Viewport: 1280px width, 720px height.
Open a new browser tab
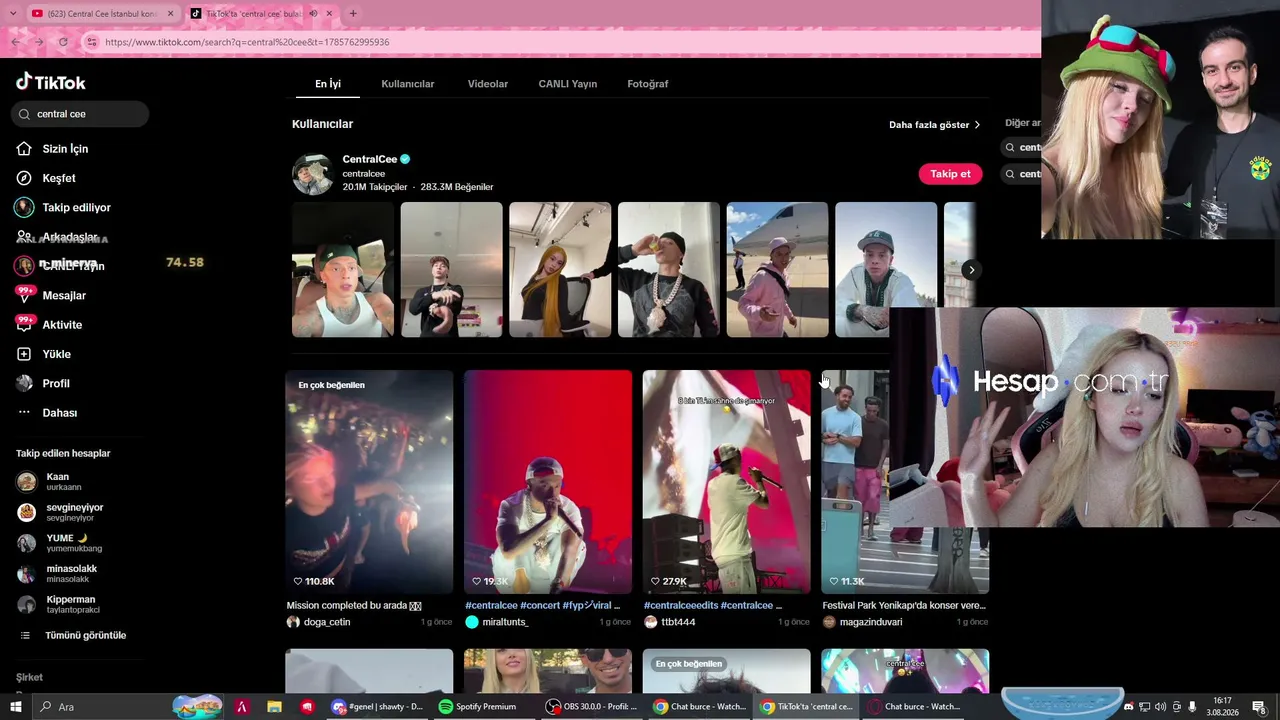click(x=353, y=13)
